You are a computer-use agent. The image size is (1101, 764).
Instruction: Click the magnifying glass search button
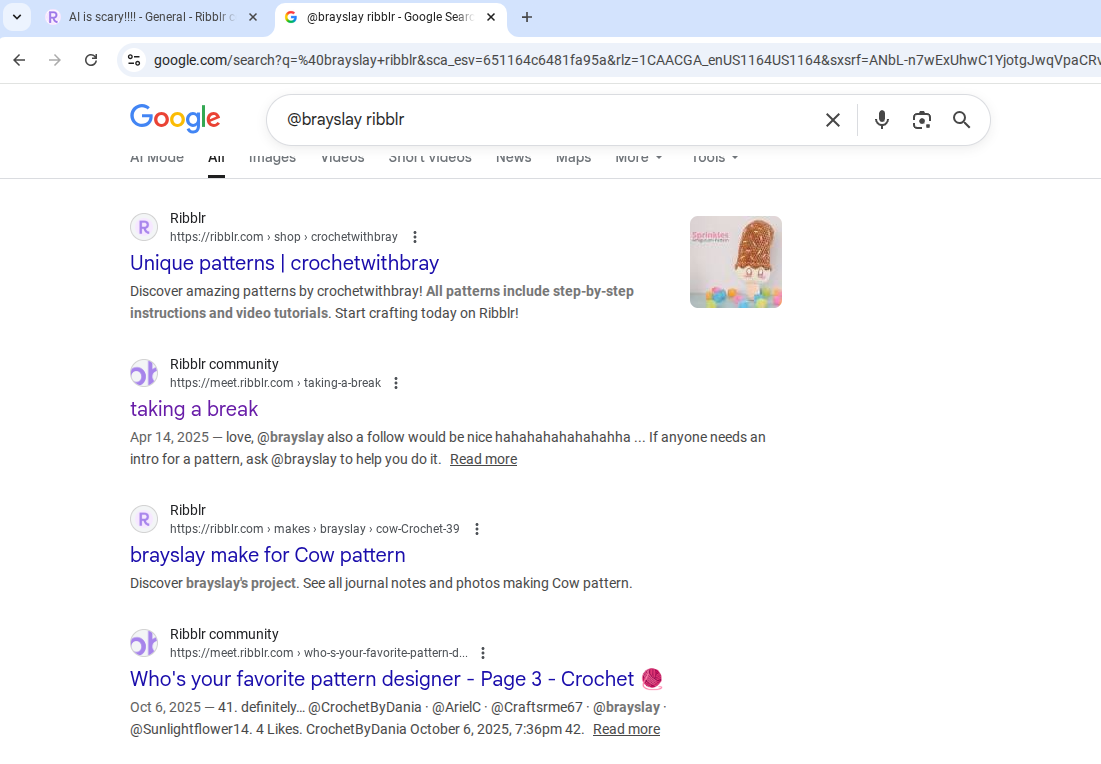pos(961,120)
